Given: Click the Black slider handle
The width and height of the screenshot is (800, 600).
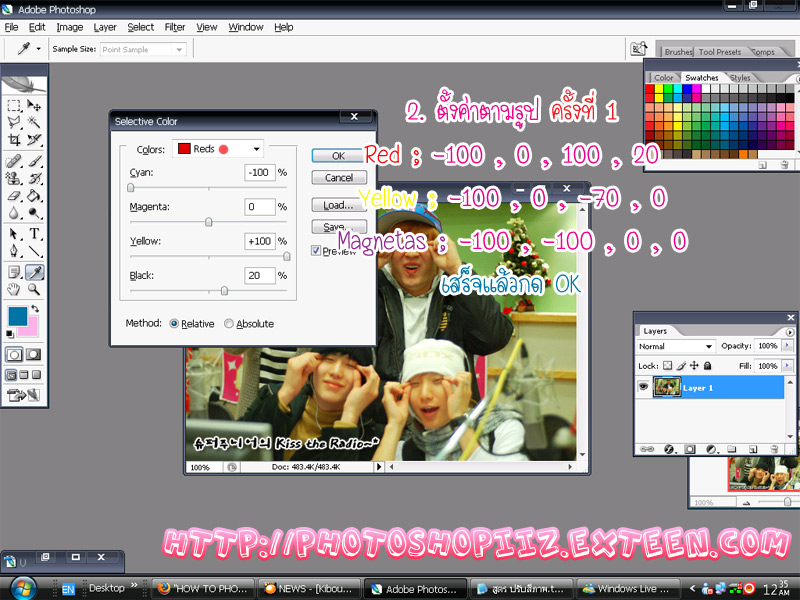Looking at the screenshot, I should 224,291.
